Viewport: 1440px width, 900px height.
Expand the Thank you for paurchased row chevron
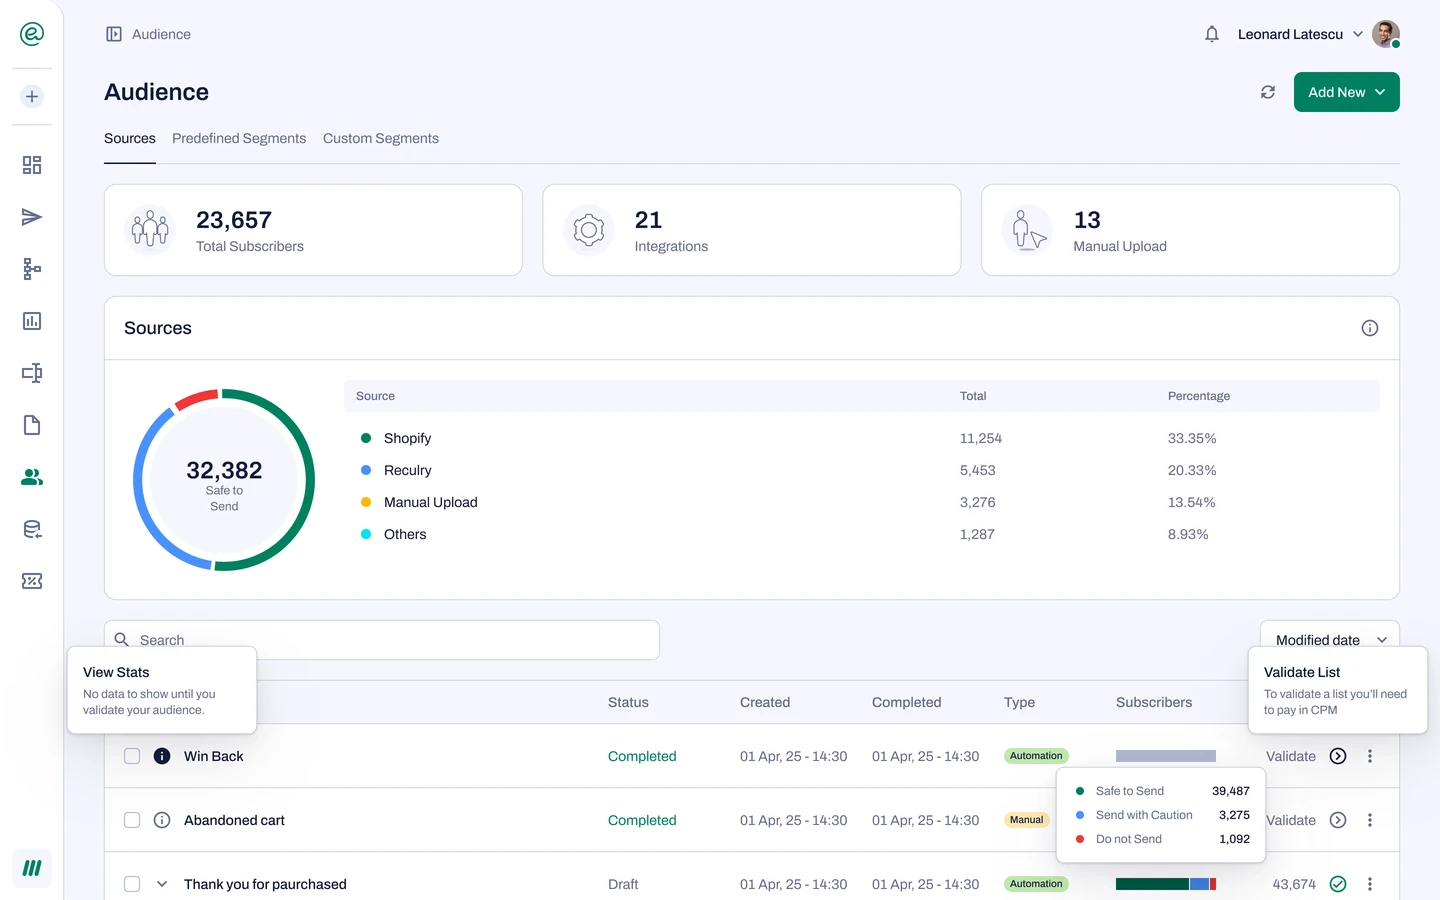[x=162, y=884]
